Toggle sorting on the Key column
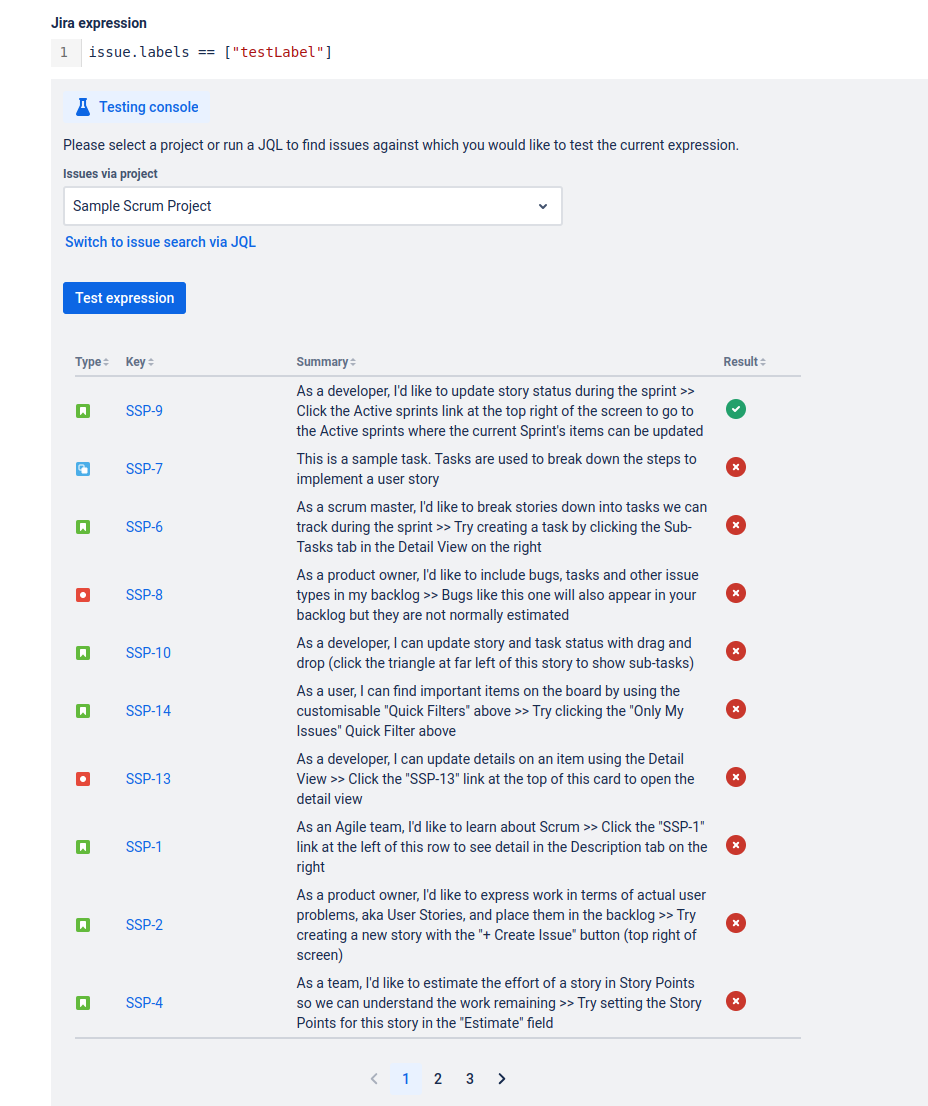 pos(138,361)
